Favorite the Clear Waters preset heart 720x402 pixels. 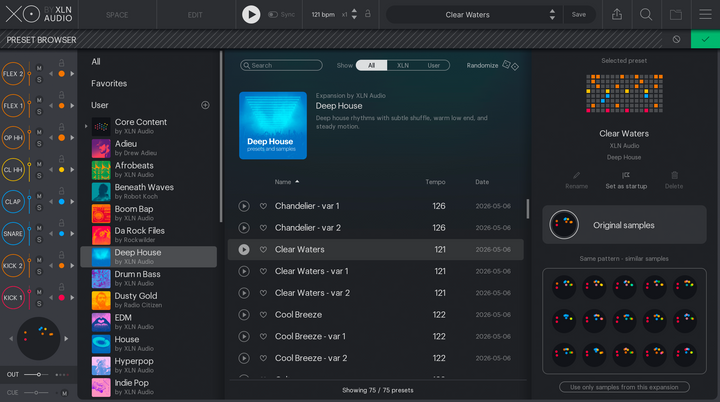click(x=263, y=249)
